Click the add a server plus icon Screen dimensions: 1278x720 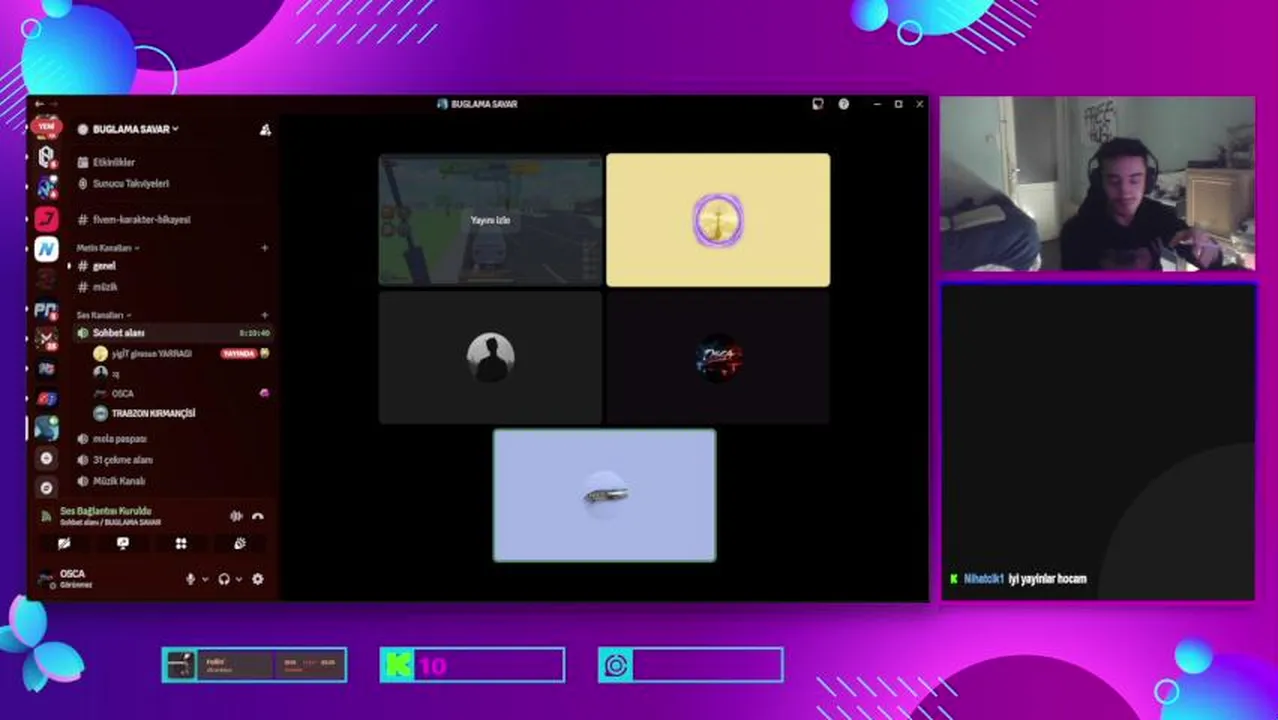coord(46,458)
